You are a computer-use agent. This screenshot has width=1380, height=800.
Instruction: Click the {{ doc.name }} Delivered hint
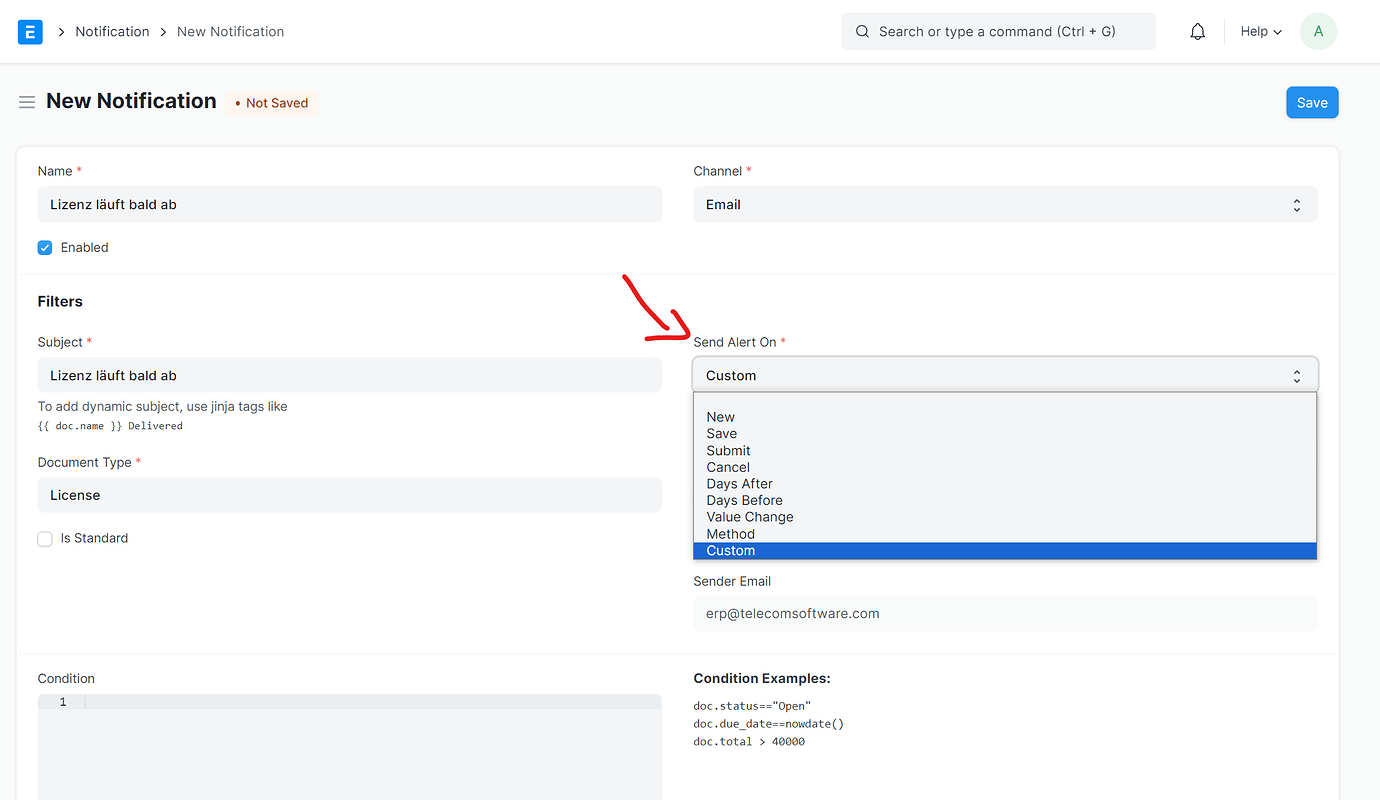coord(110,426)
